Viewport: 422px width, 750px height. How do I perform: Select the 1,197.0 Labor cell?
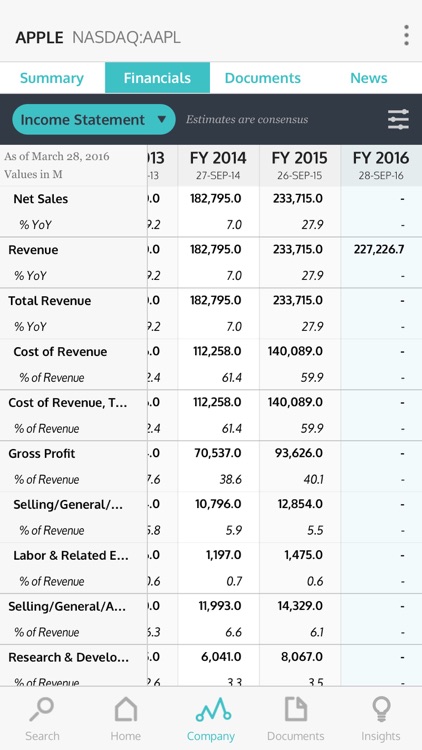[x=224, y=555]
